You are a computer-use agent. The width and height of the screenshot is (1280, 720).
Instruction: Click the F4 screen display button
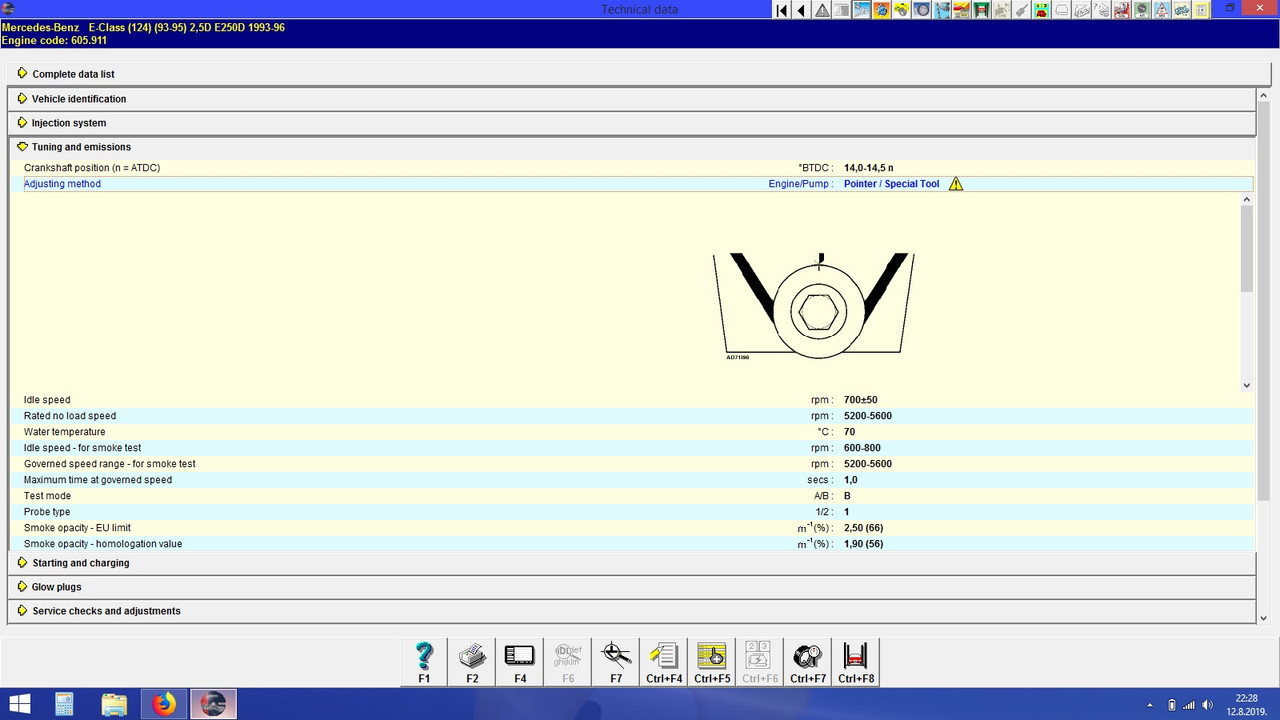(x=520, y=663)
